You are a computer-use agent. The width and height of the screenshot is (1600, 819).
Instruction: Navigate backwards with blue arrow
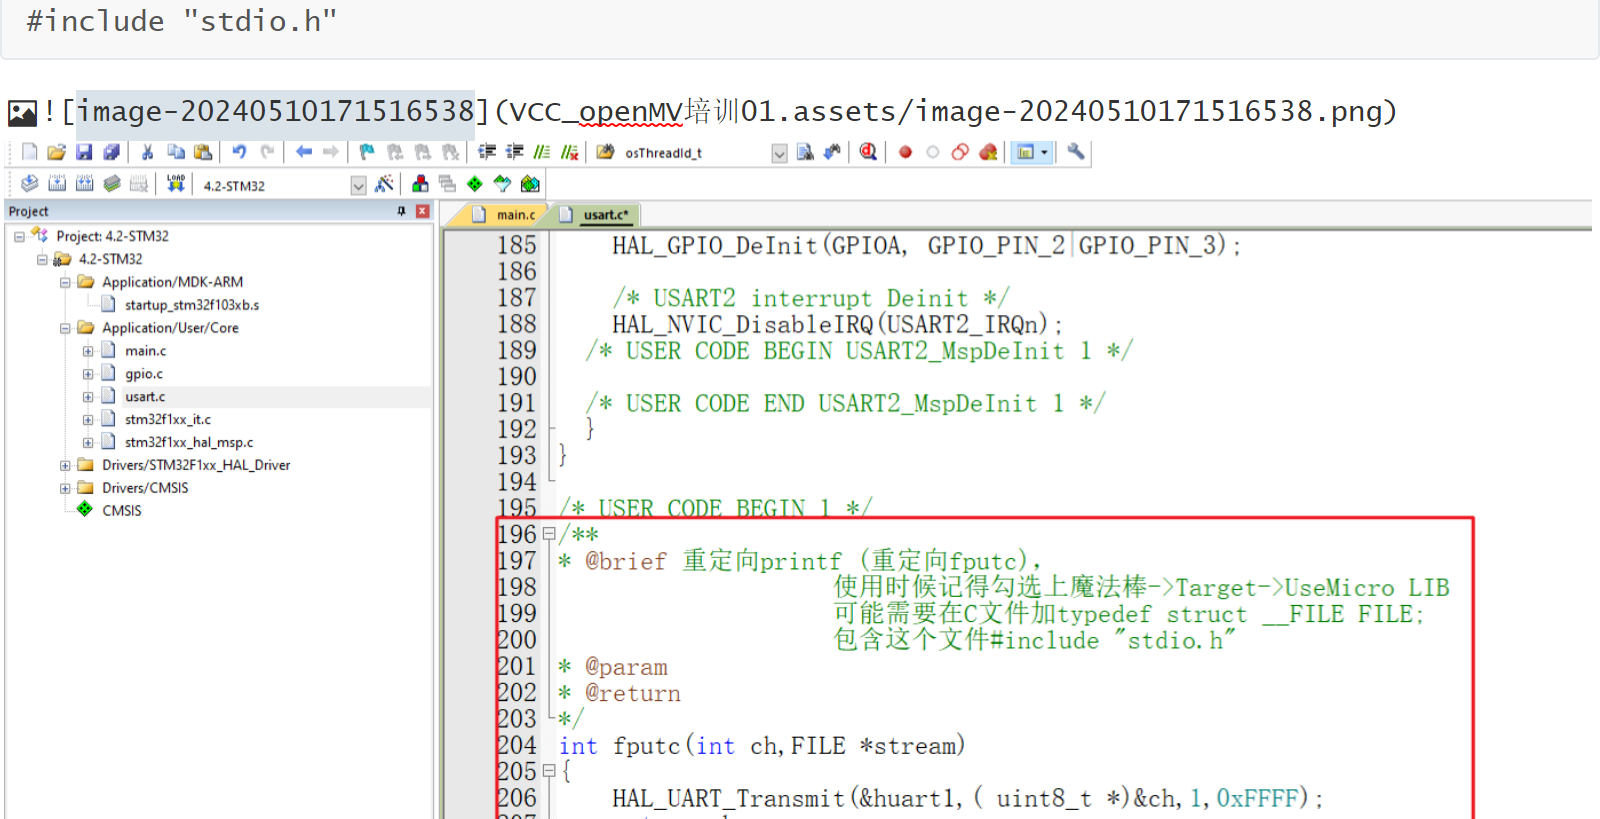tap(304, 152)
